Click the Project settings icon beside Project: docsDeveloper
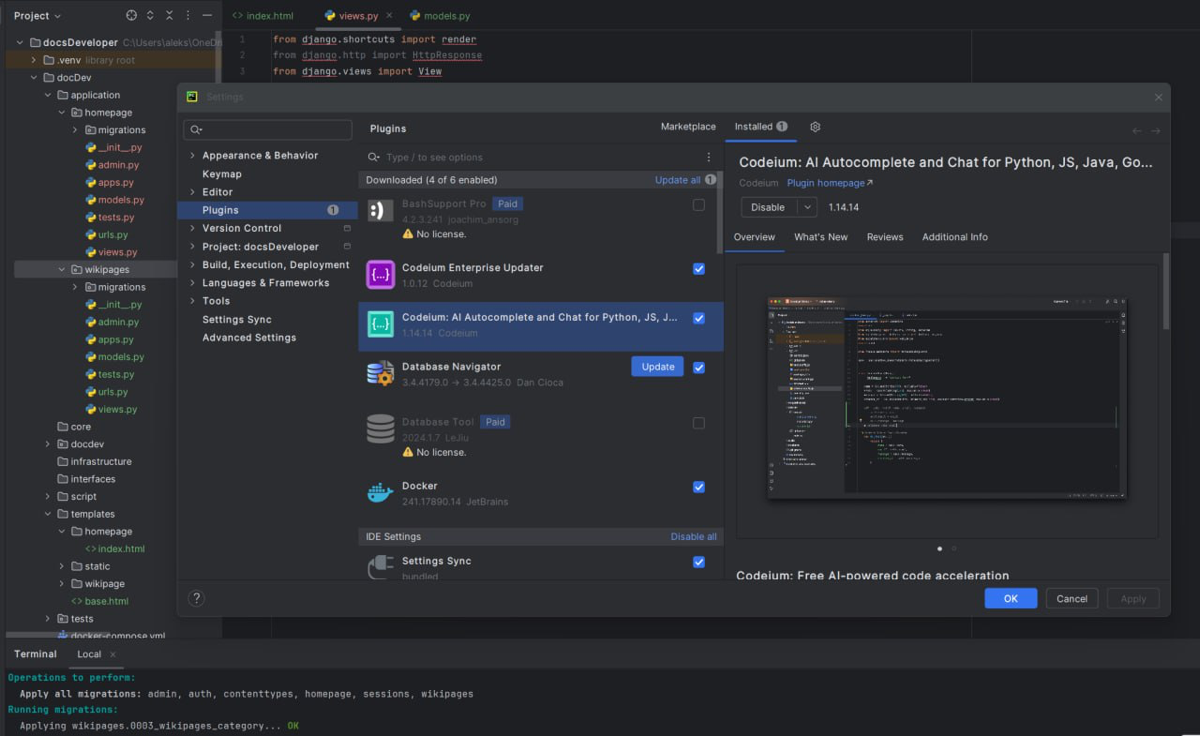Viewport: 1200px width, 736px height. click(x=347, y=246)
